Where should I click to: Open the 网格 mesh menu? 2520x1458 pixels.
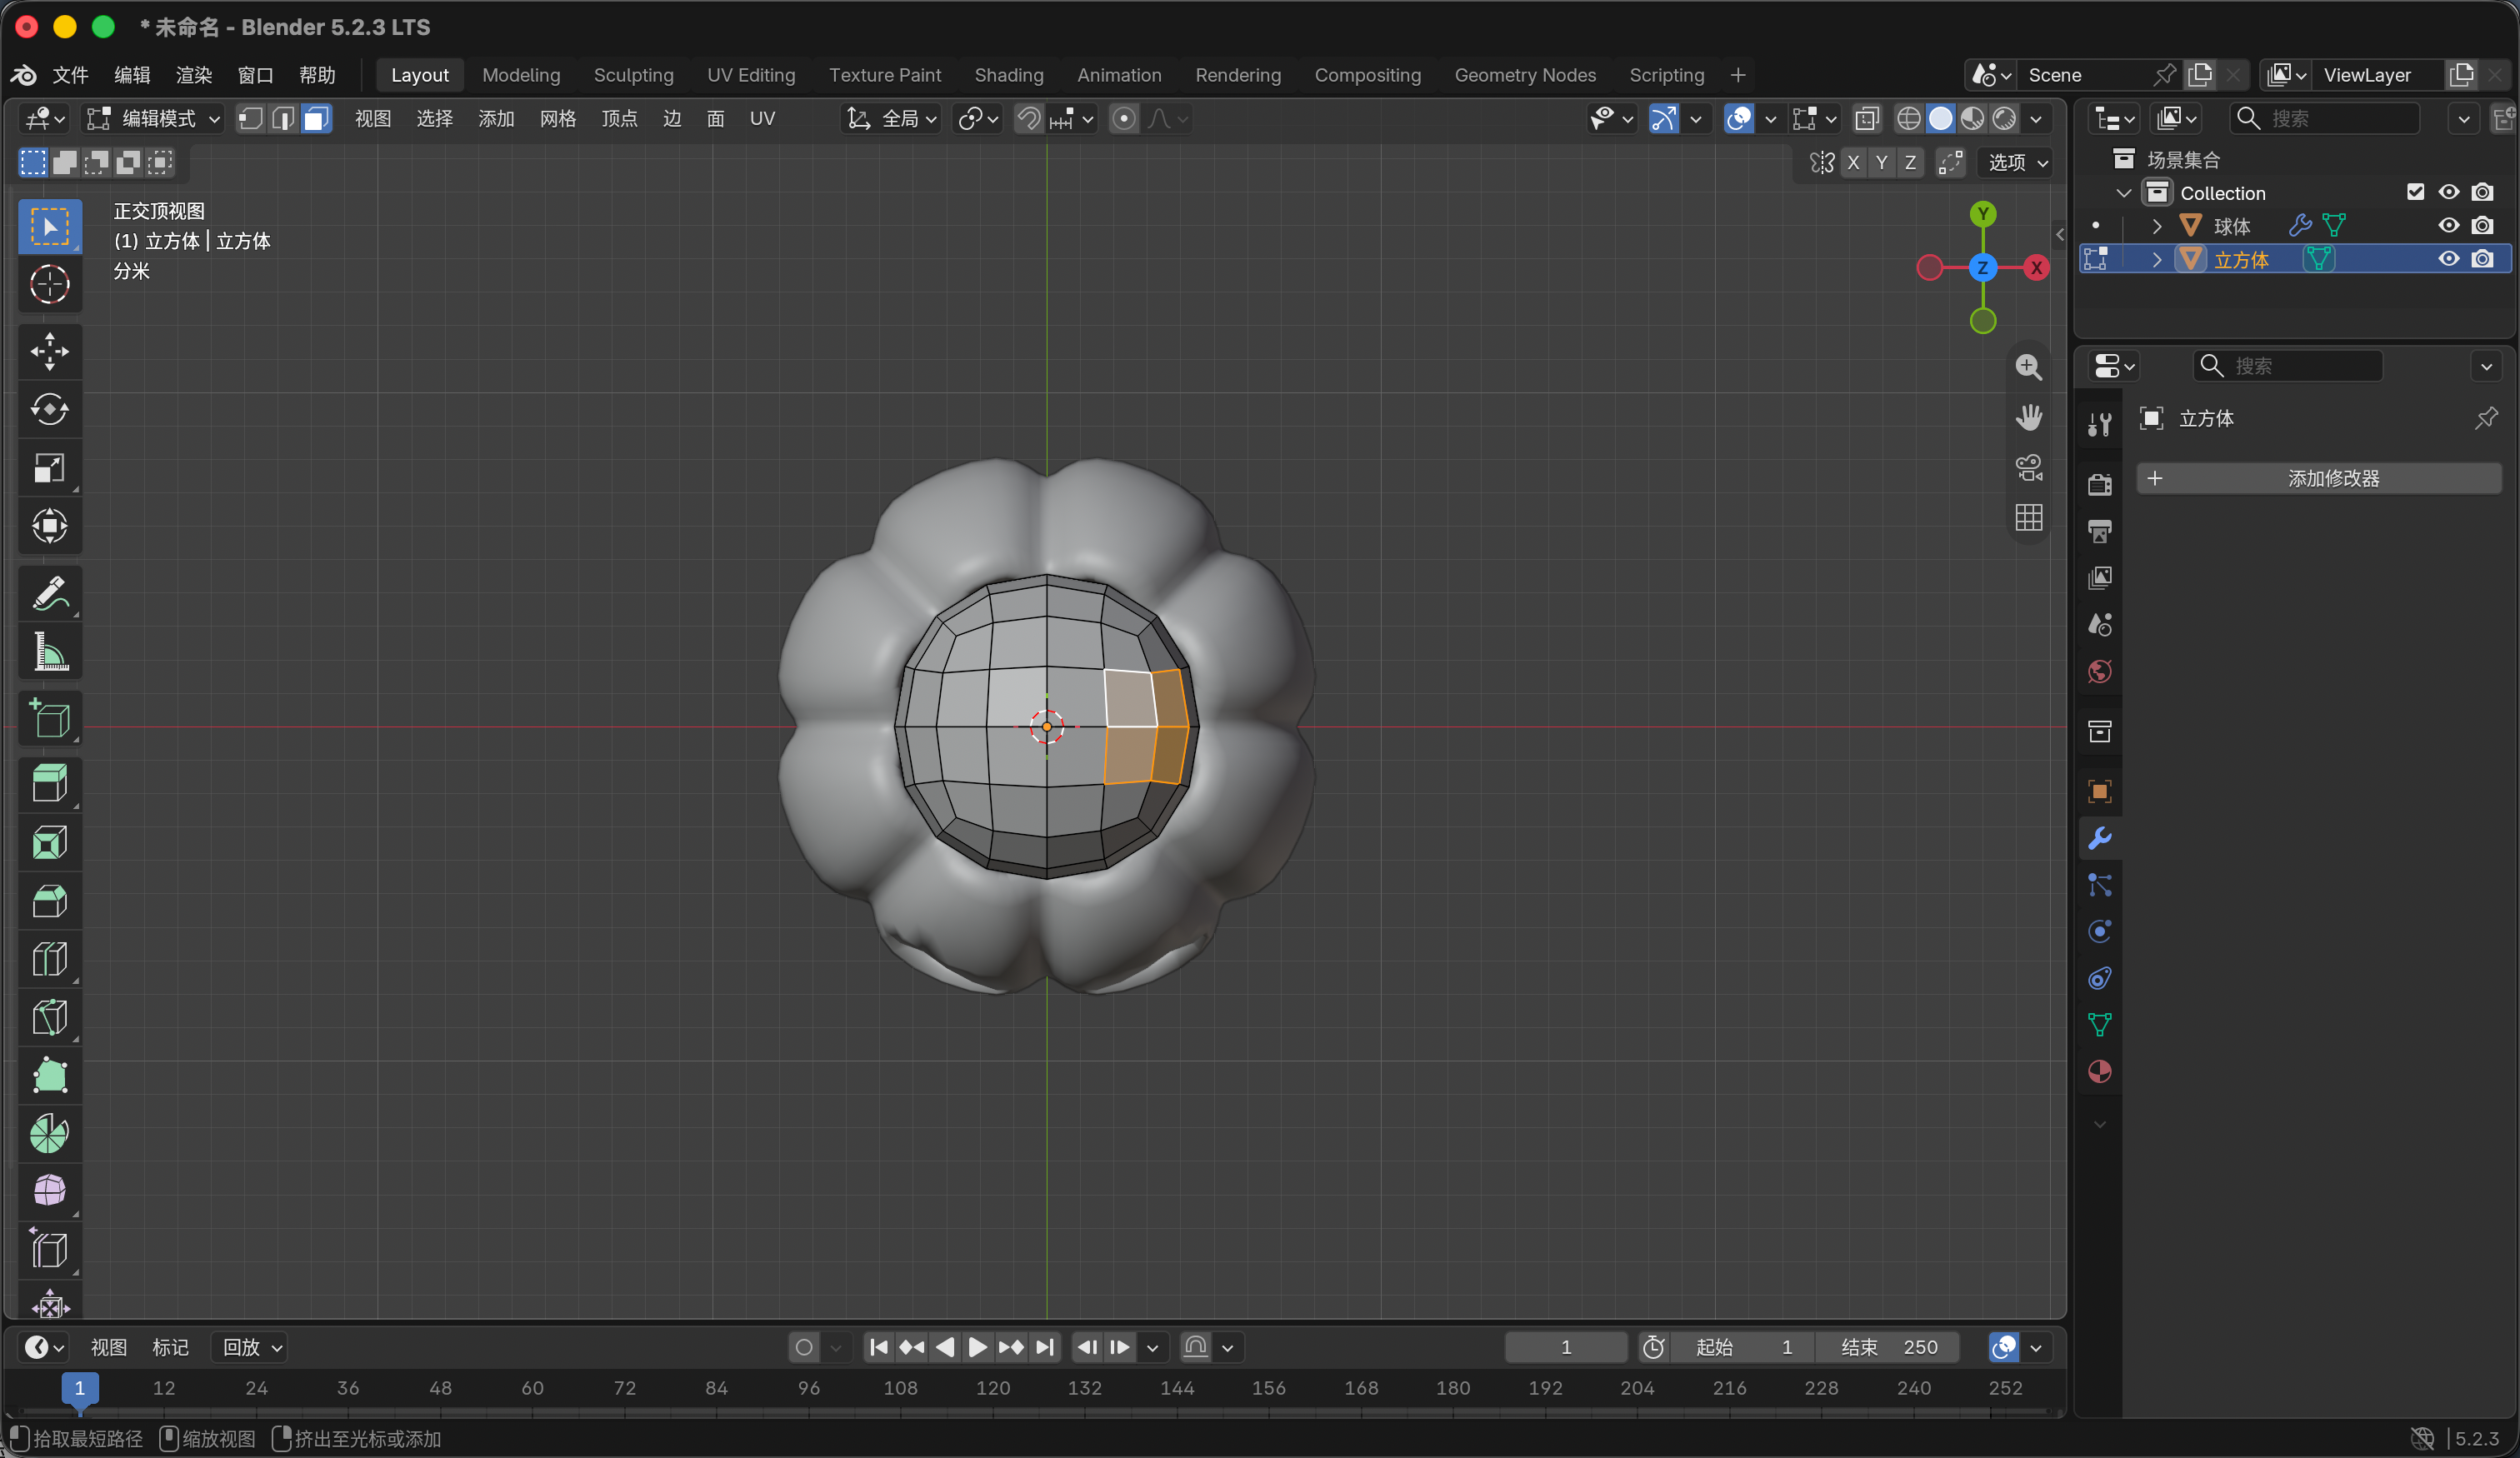557,119
